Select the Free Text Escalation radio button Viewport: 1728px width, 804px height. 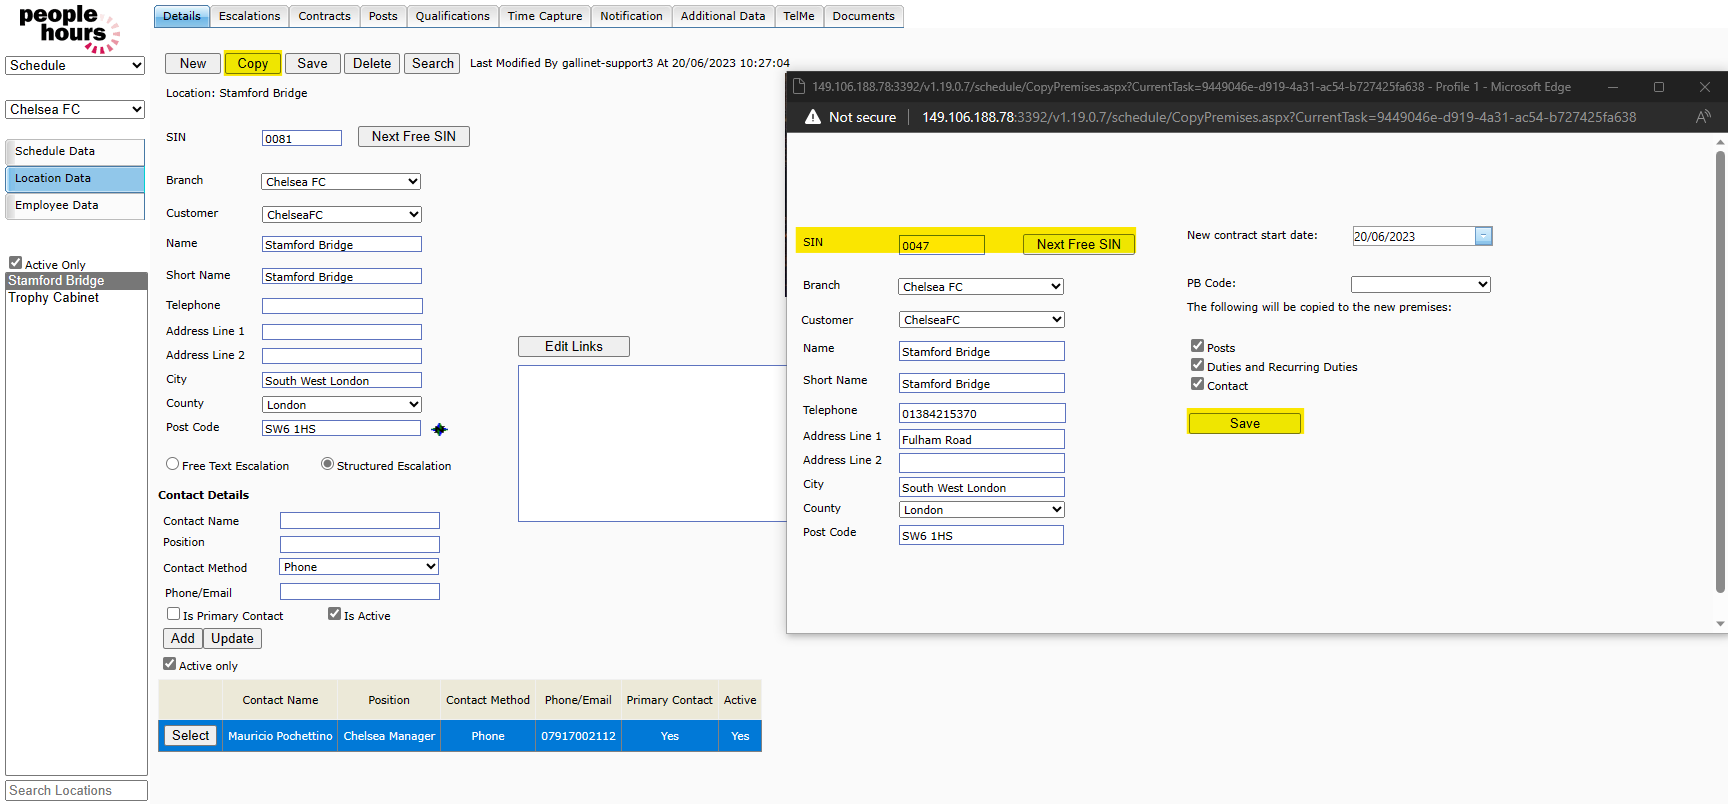(173, 464)
